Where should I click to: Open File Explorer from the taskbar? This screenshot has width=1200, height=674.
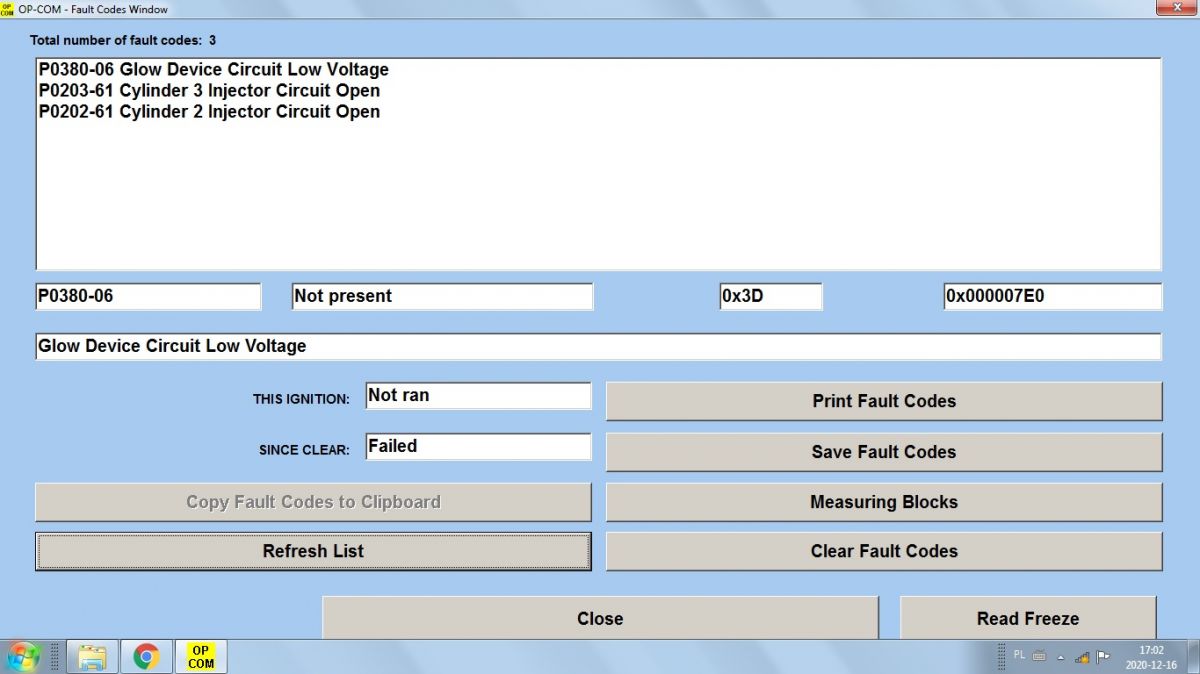pos(92,657)
